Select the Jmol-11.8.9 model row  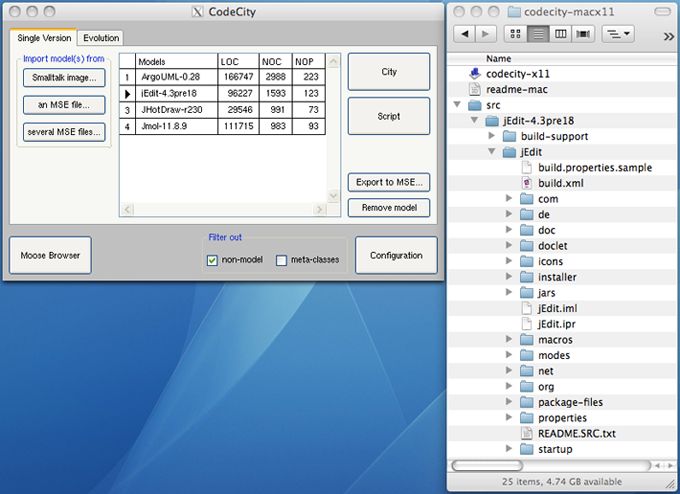(x=222, y=126)
